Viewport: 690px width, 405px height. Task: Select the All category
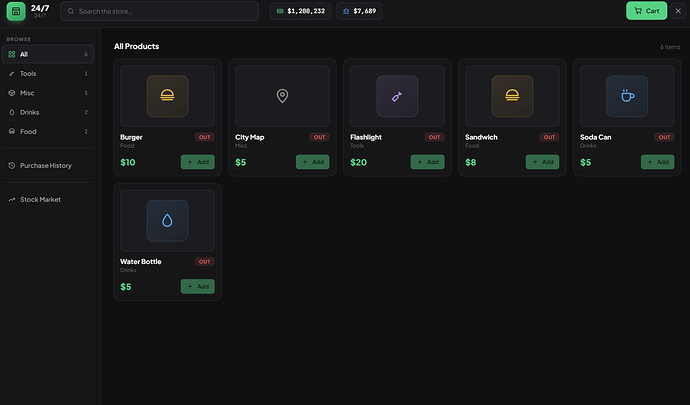point(48,54)
